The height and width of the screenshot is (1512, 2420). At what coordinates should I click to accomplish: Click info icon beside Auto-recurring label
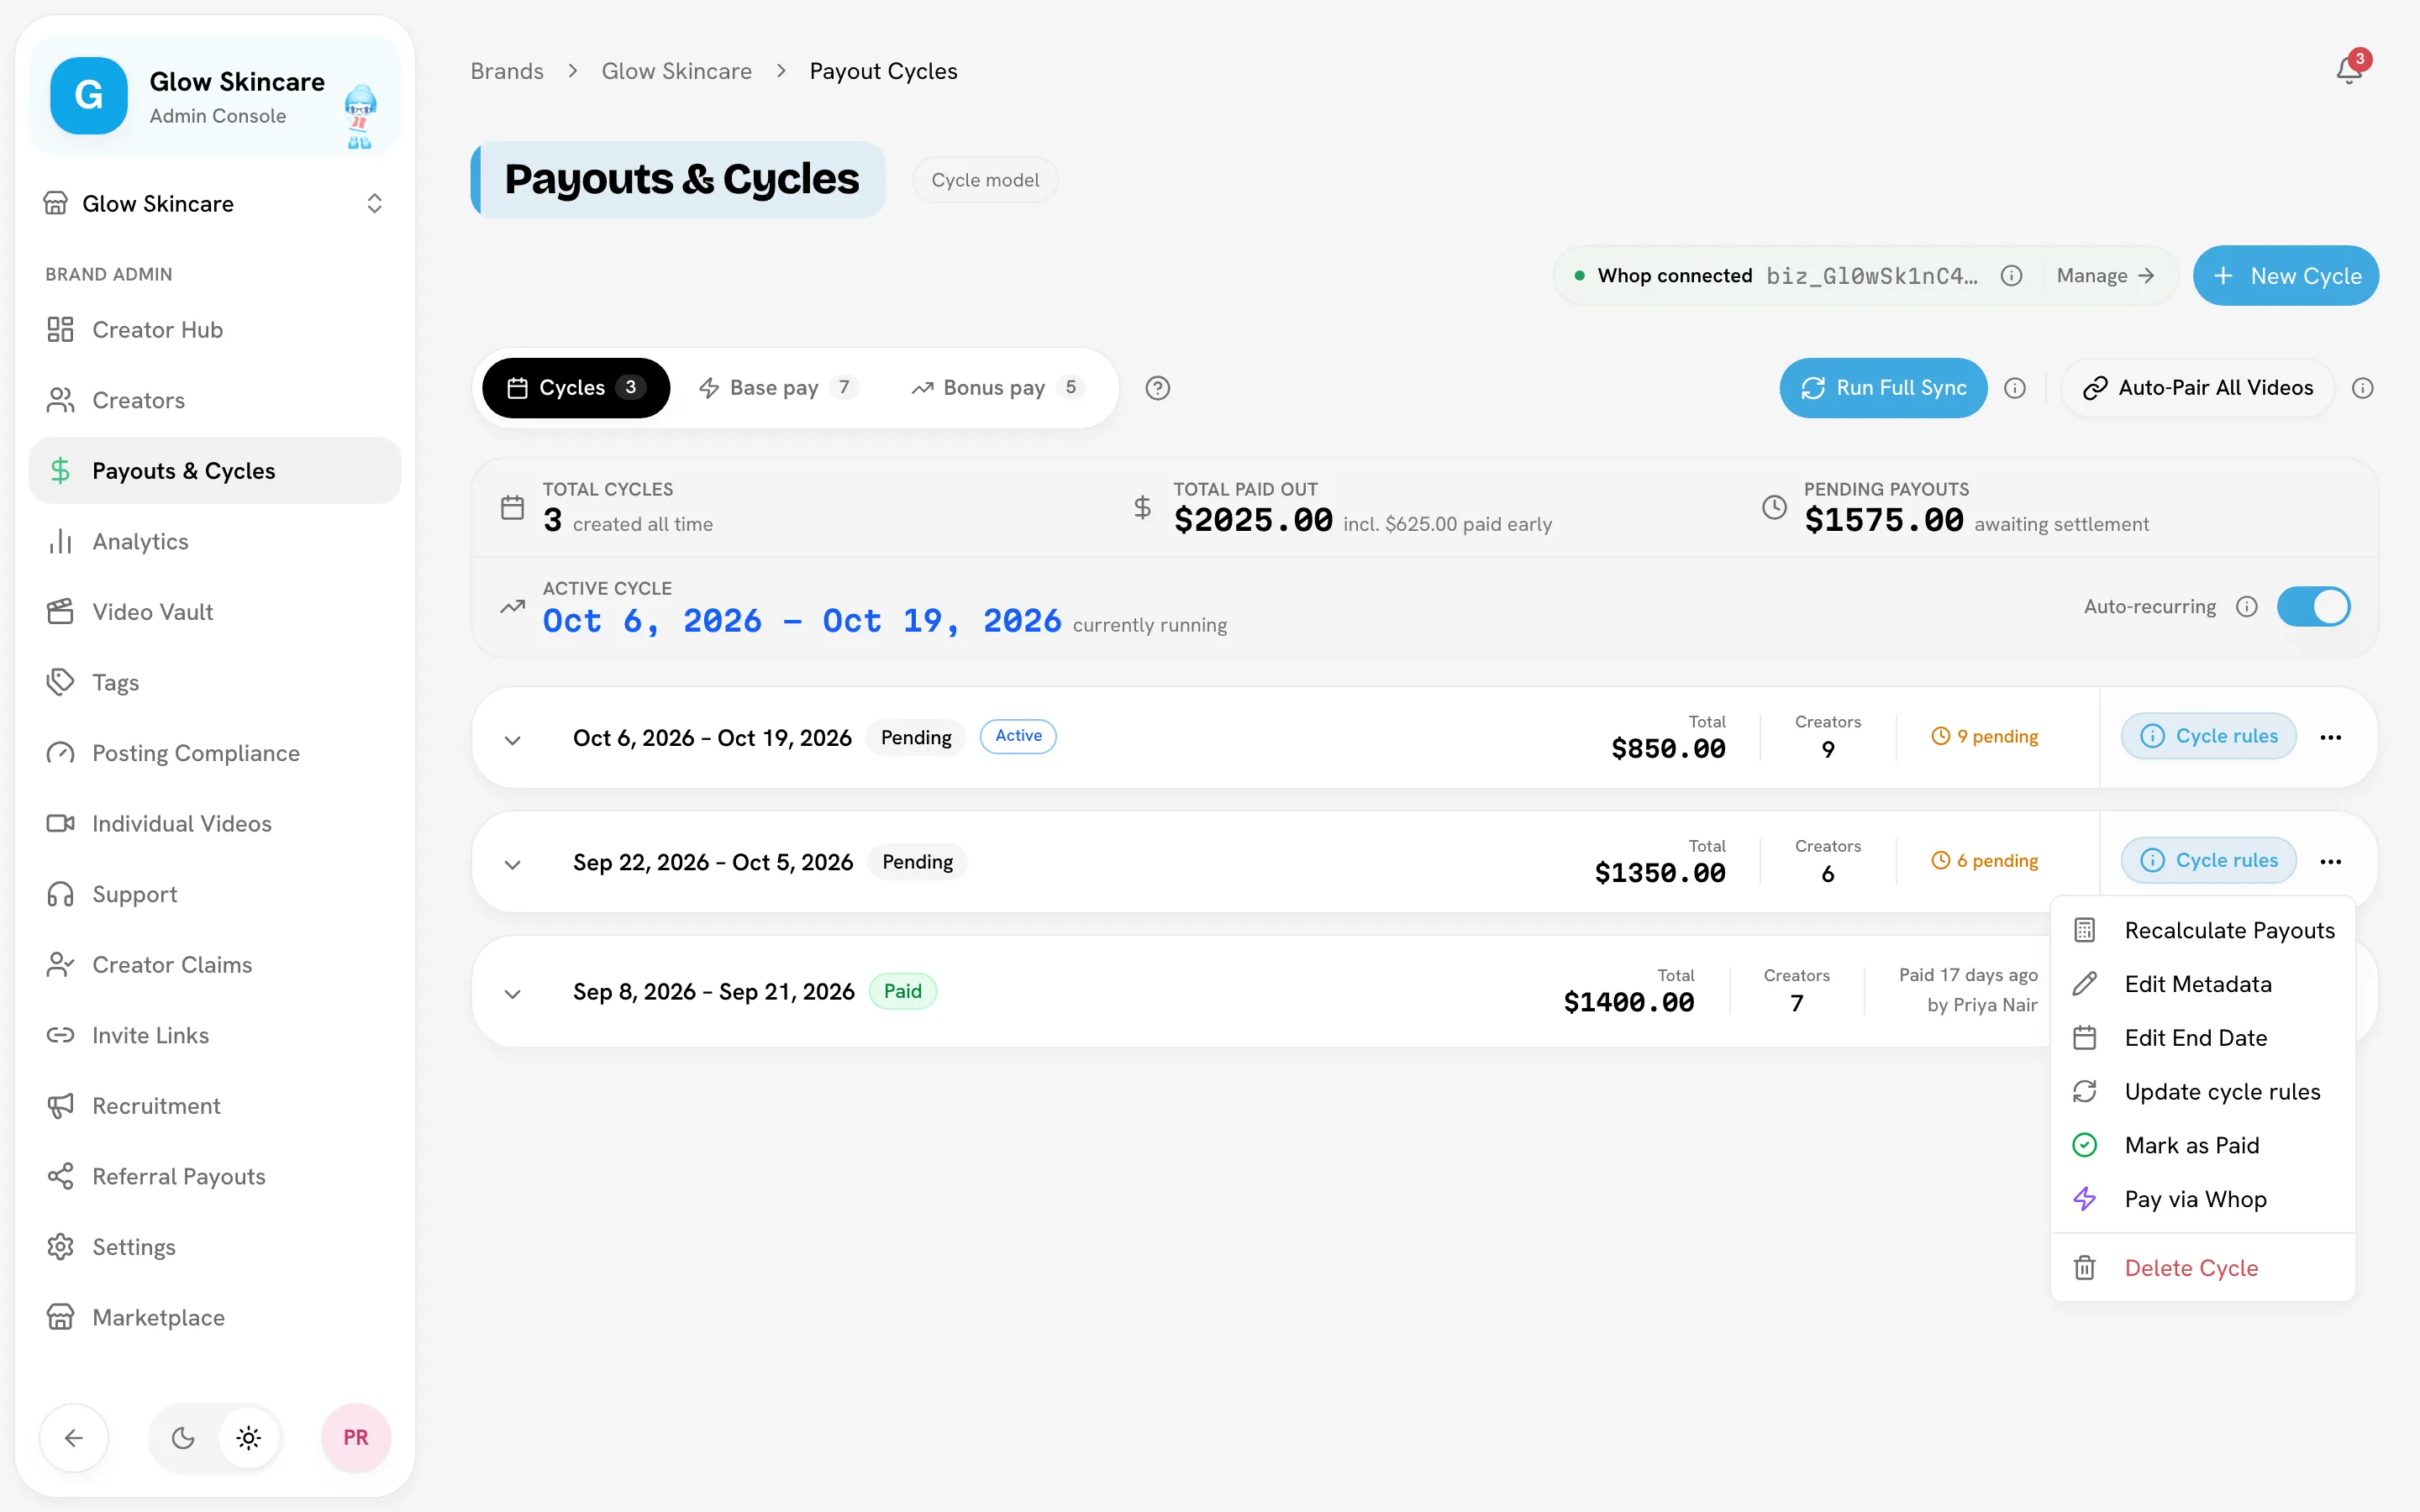tap(2246, 607)
